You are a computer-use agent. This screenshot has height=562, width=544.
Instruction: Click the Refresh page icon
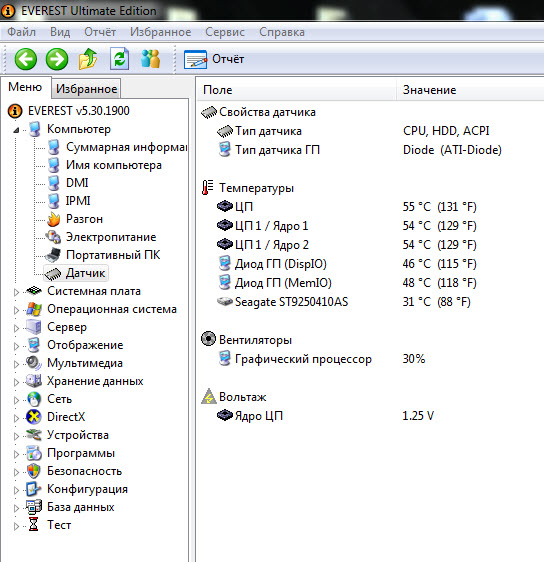click(119, 59)
